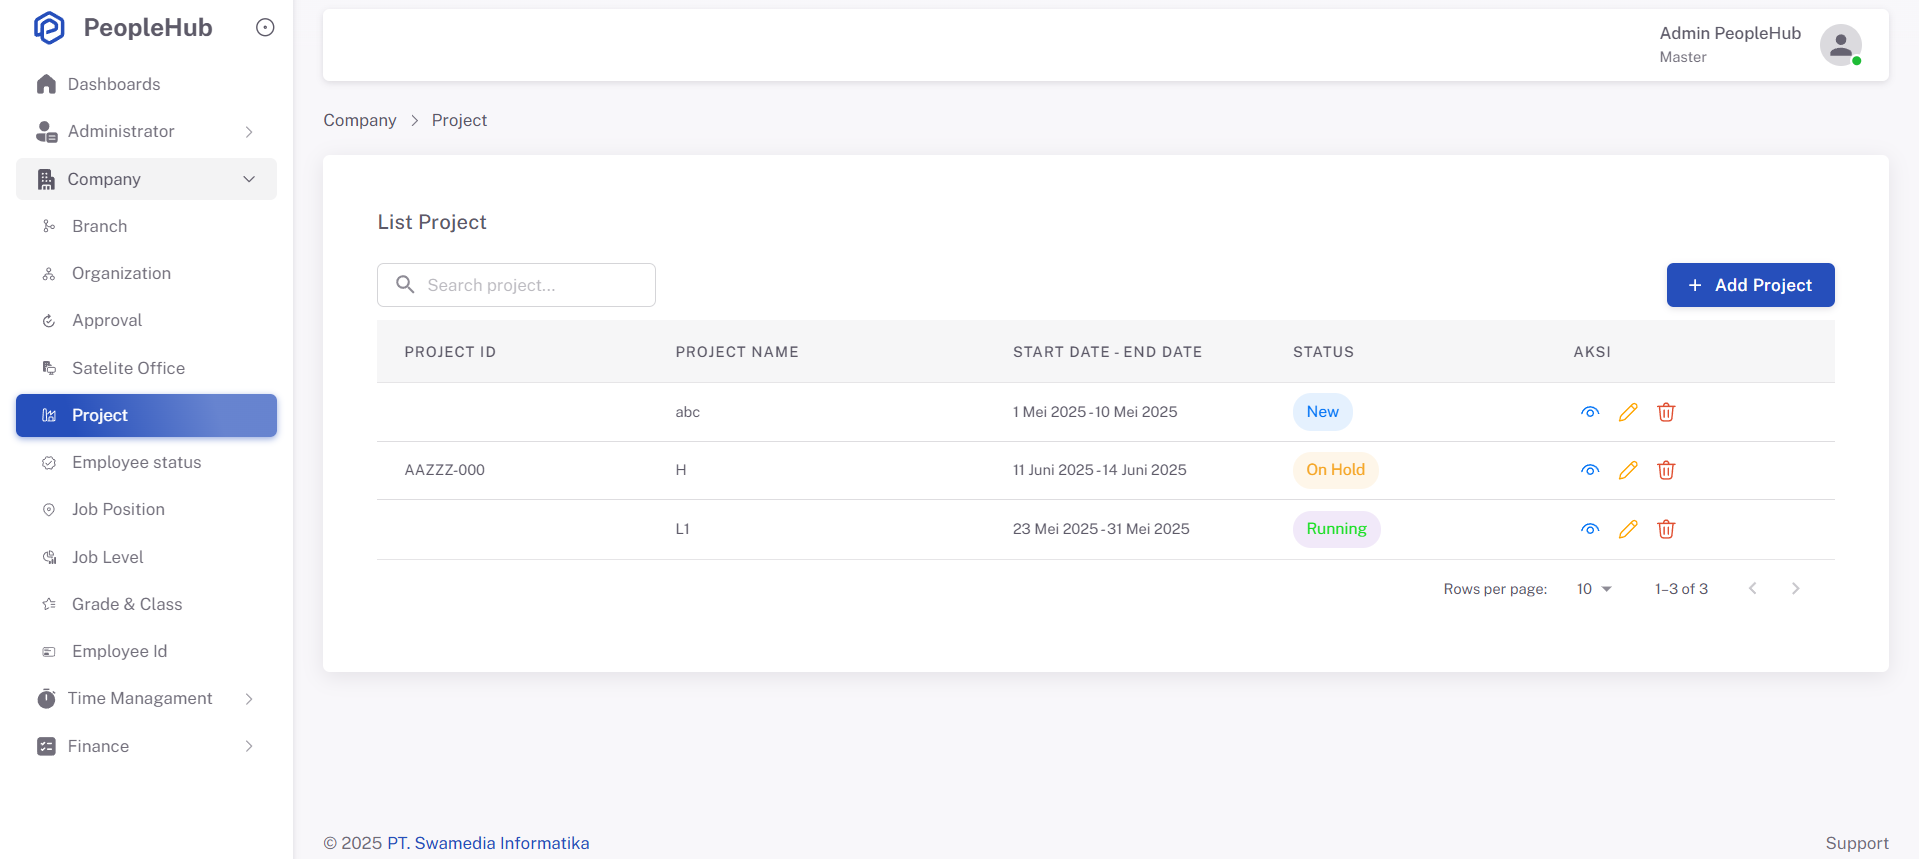Screen dimensions: 1919x859
Task: Edit the Running project L1
Action: (x=1628, y=529)
